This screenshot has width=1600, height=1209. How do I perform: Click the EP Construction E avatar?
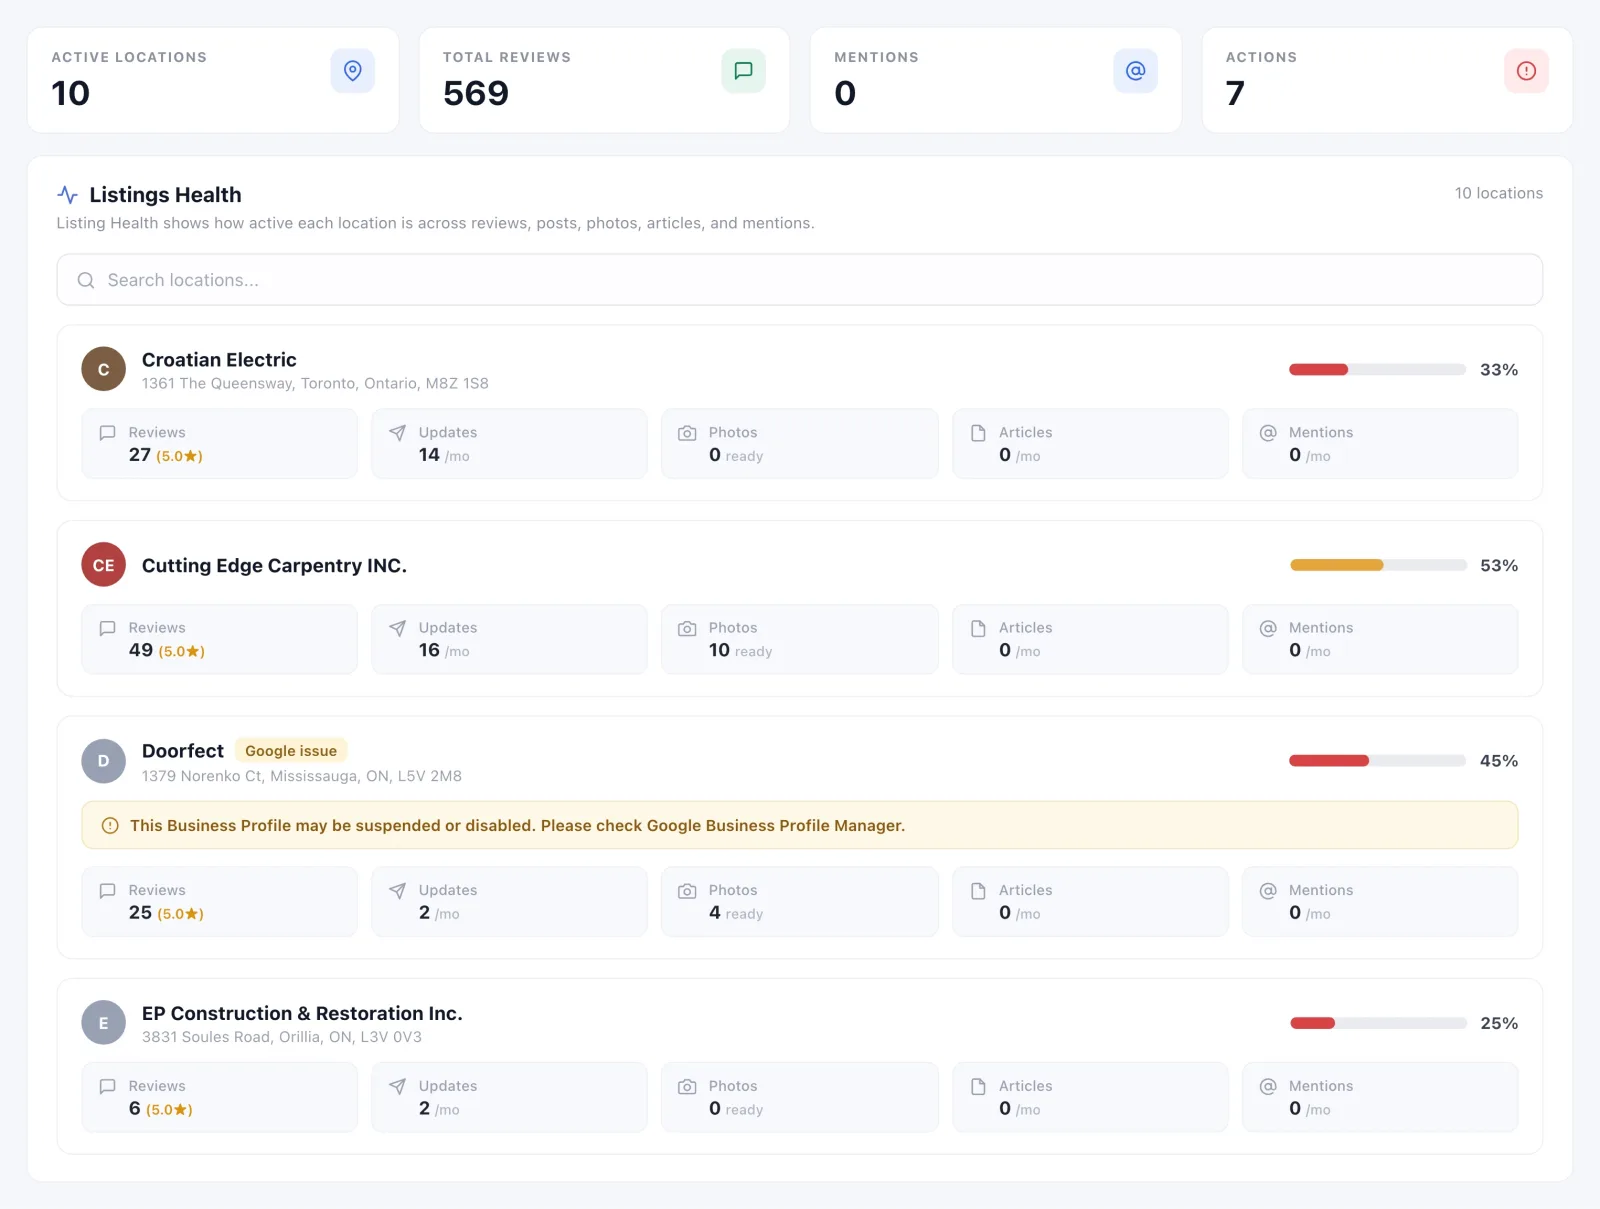click(103, 1023)
